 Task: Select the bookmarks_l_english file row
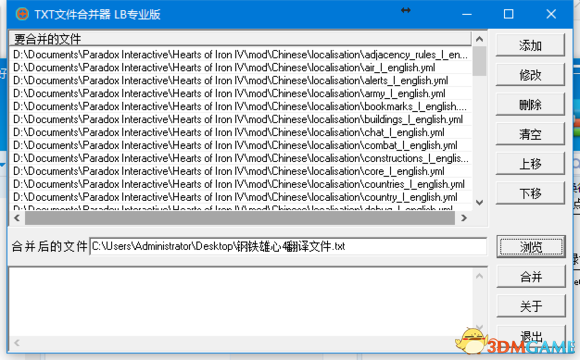coord(240,107)
